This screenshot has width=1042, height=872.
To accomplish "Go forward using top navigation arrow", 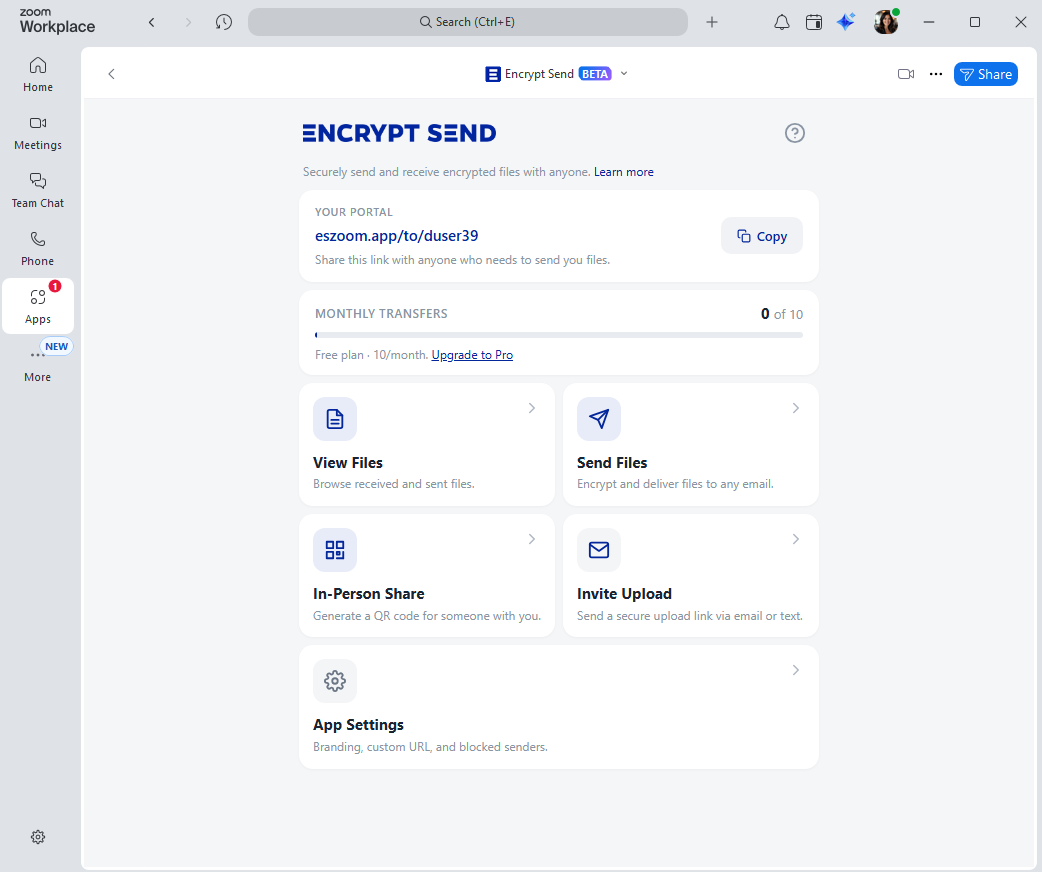I will (188, 23).
